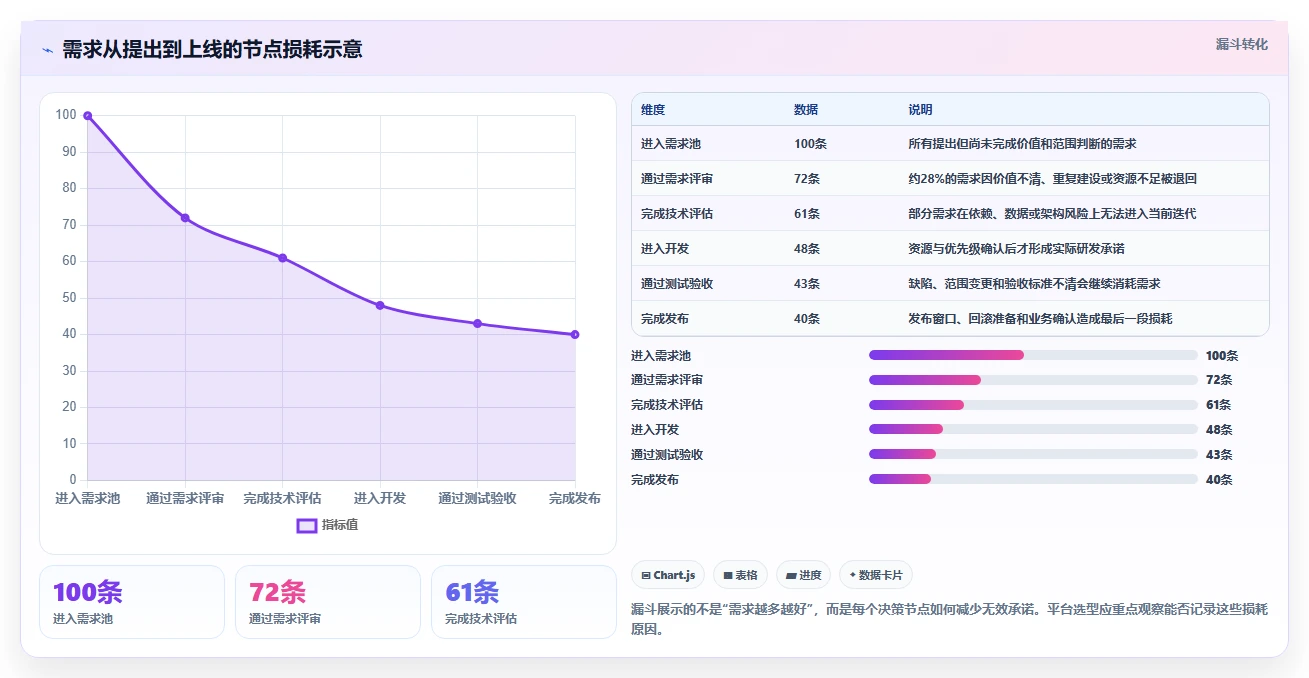Select the 完成技术评估 cell in the table

tap(677, 214)
